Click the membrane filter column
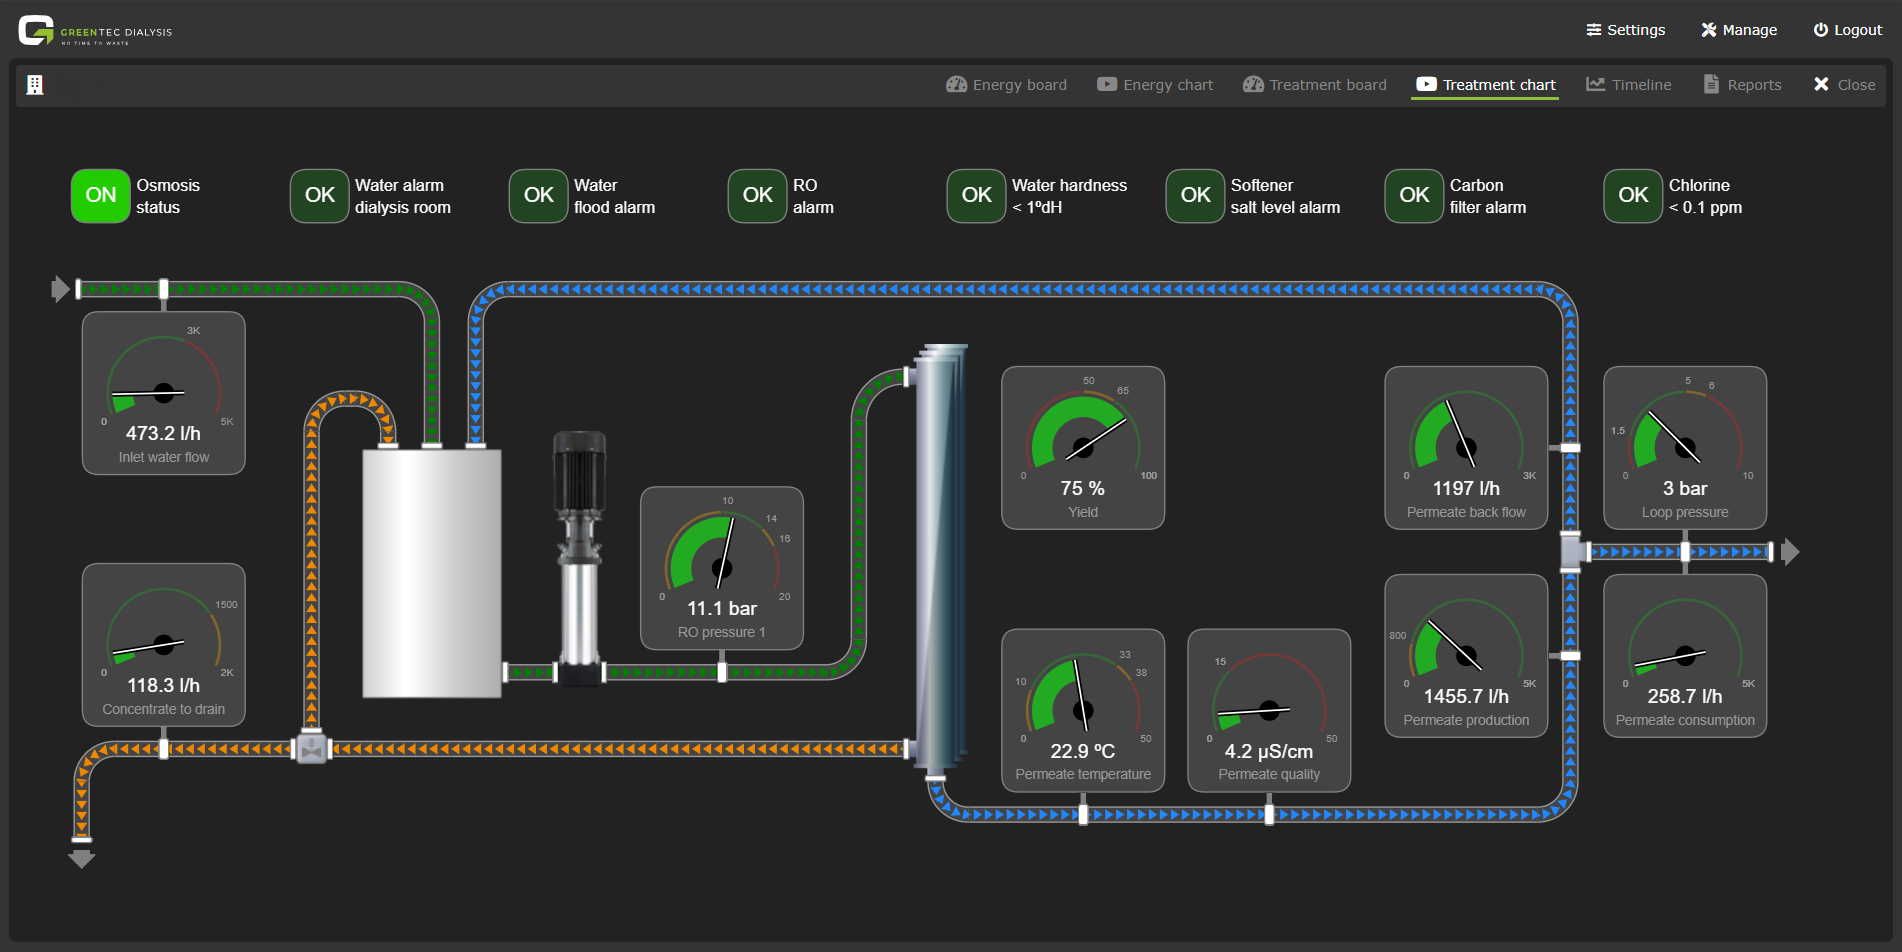 (x=941, y=558)
